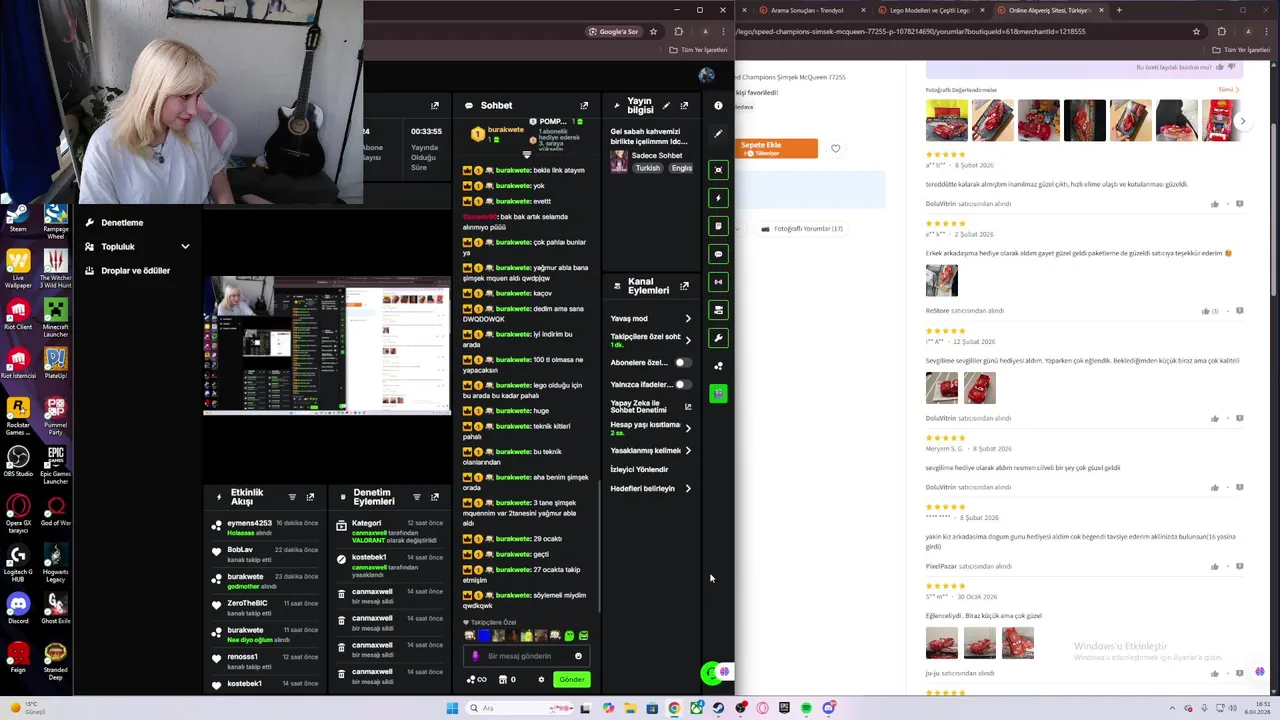Expand the pinned gift banner in chat
This screenshot has height=720, width=1280.
coord(527,155)
